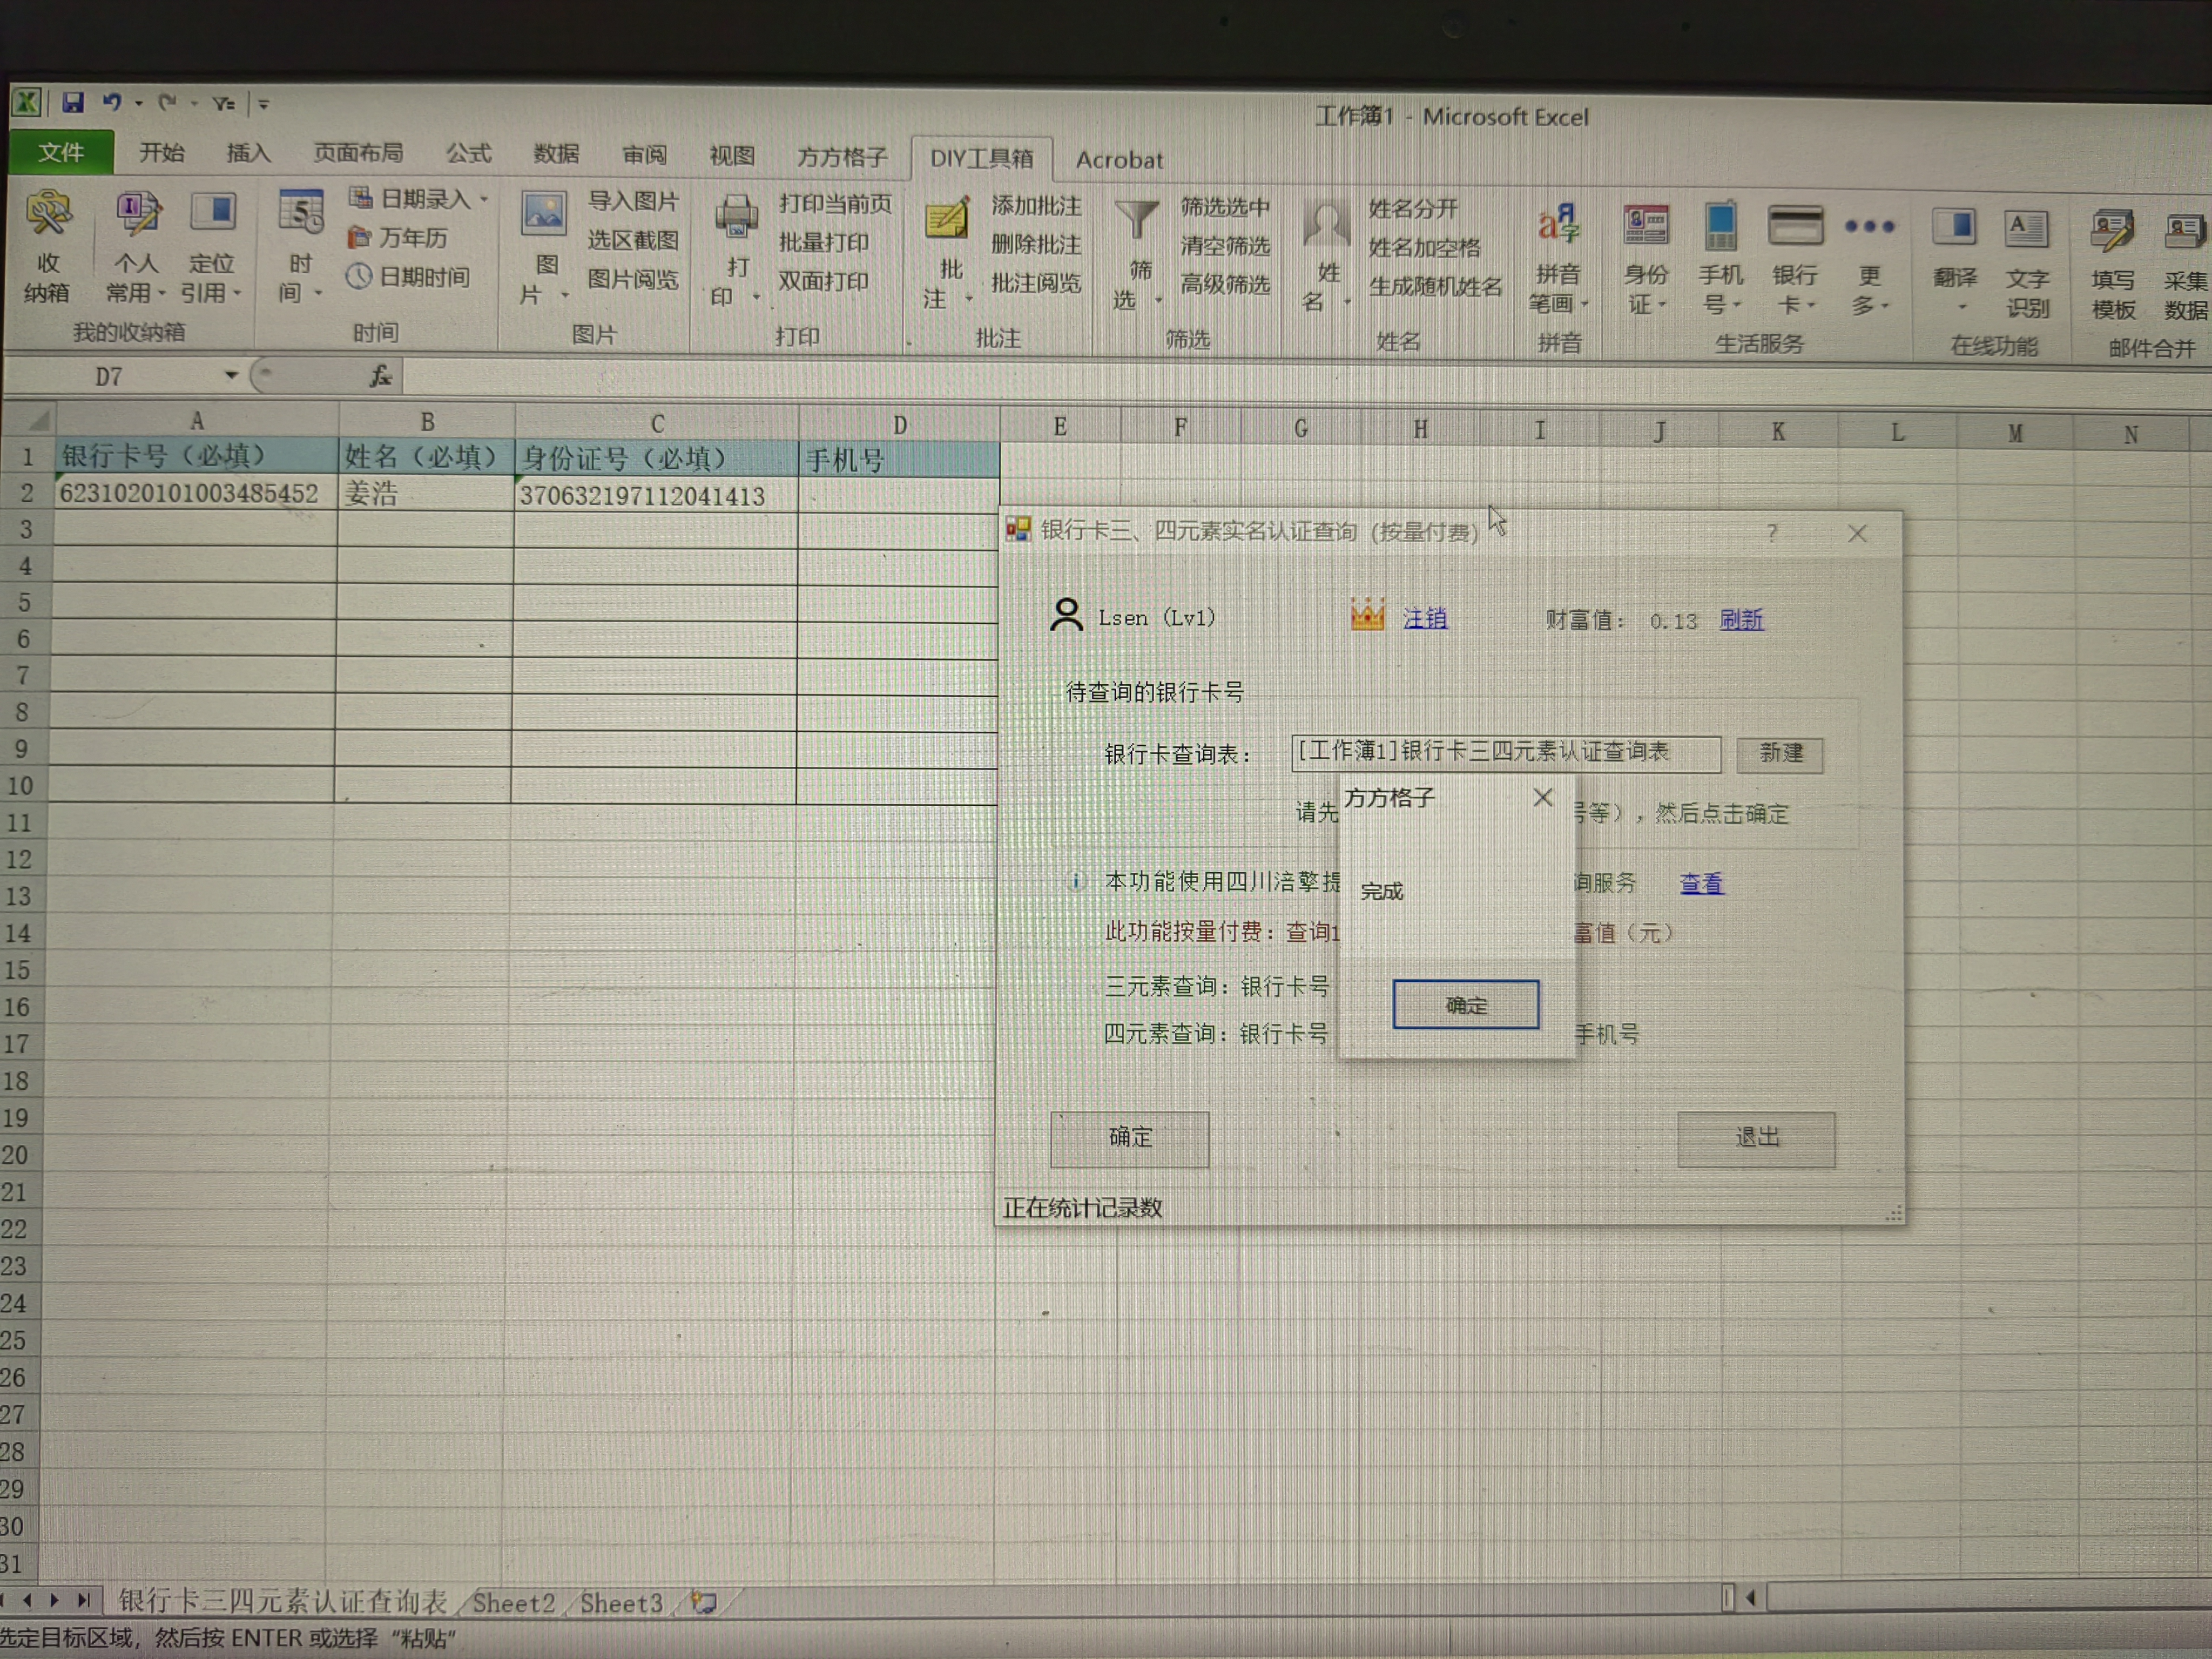Open the 文件 menu tab
The image size is (2212, 1659).
(x=61, y=152)
